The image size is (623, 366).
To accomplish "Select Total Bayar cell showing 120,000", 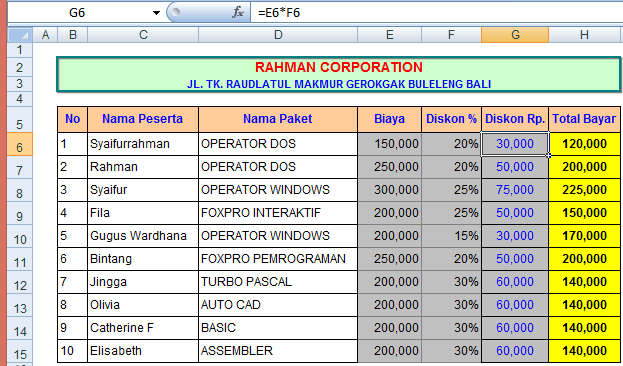I will coord(584,144).
